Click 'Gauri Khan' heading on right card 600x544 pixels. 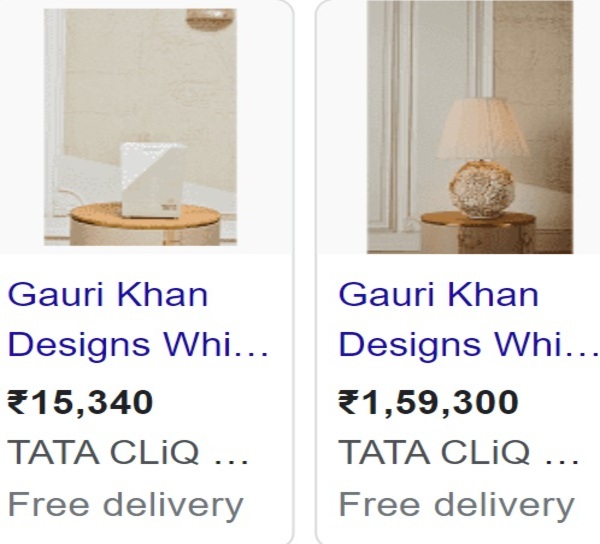(x=439, y=295)
